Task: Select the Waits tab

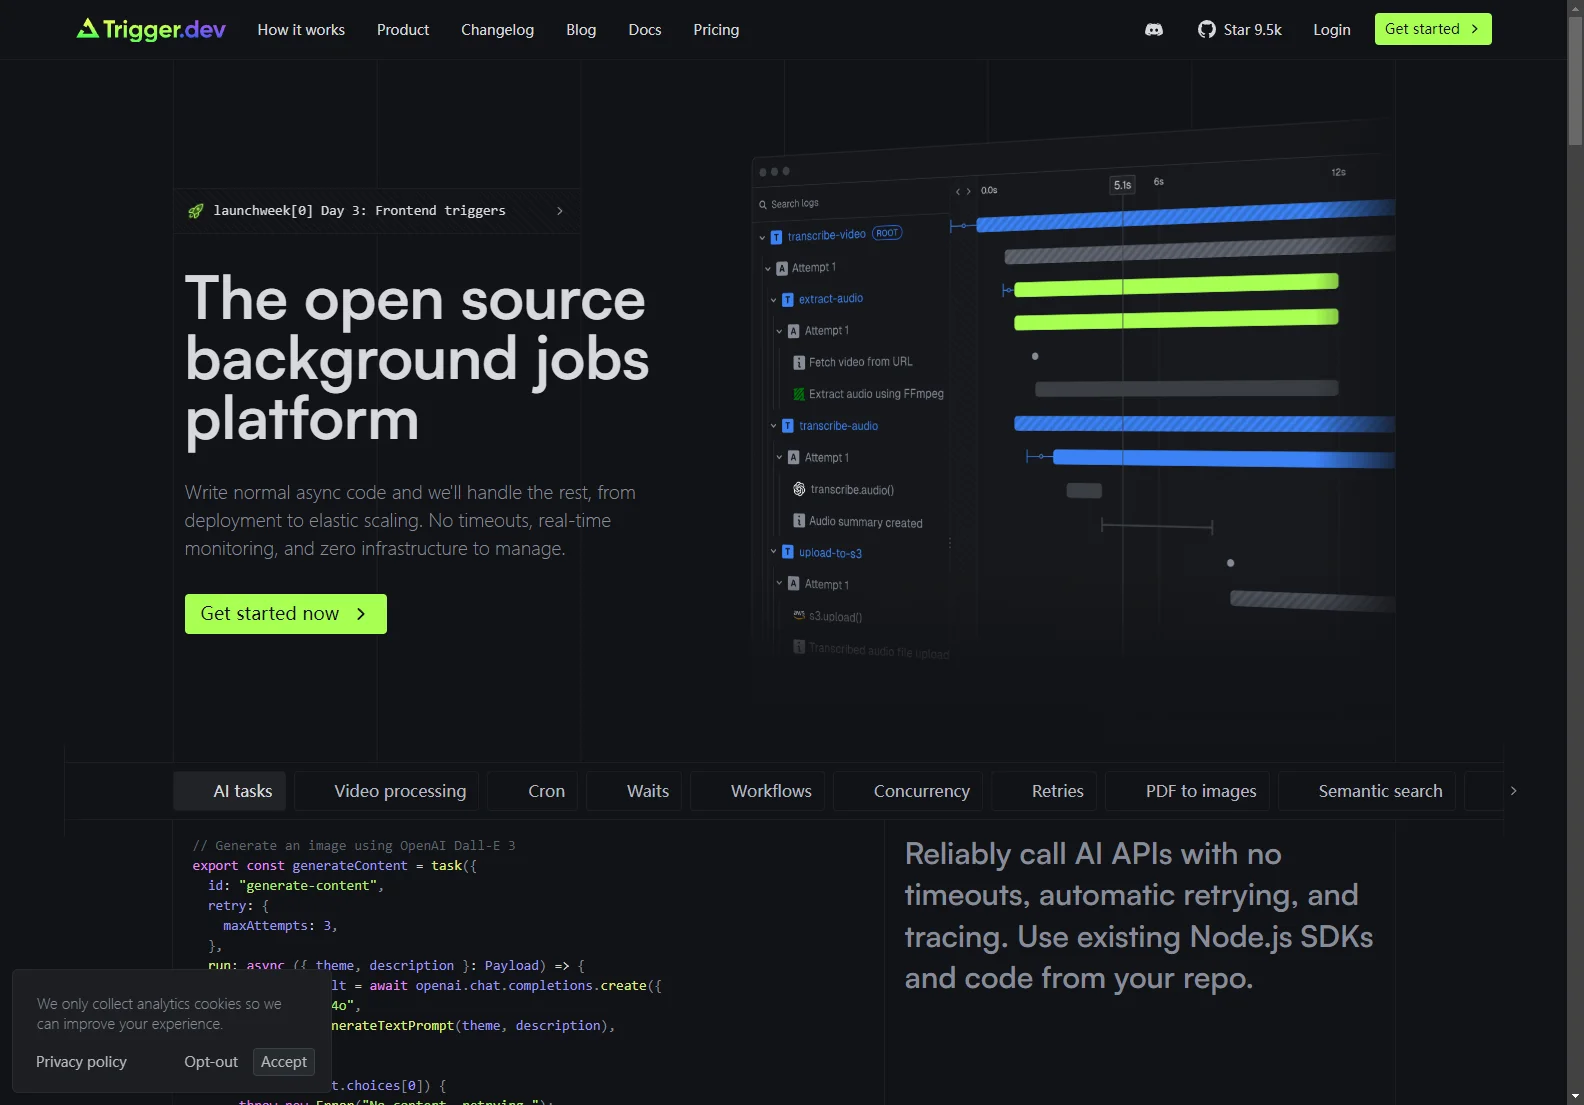Action: (x=634, y=791)
